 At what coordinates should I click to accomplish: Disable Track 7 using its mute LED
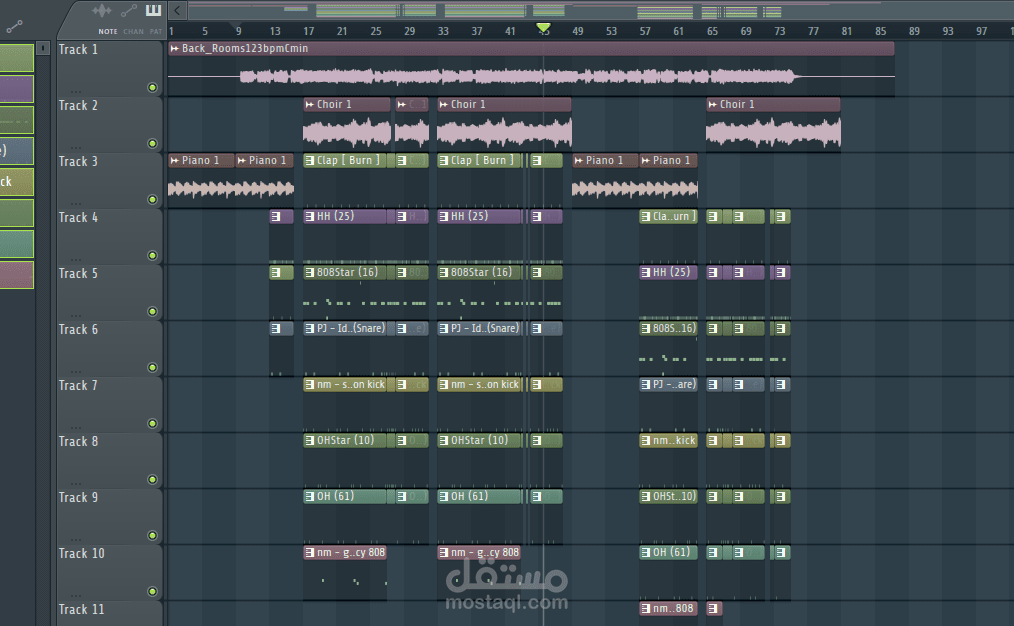click(x=153, y=424)
